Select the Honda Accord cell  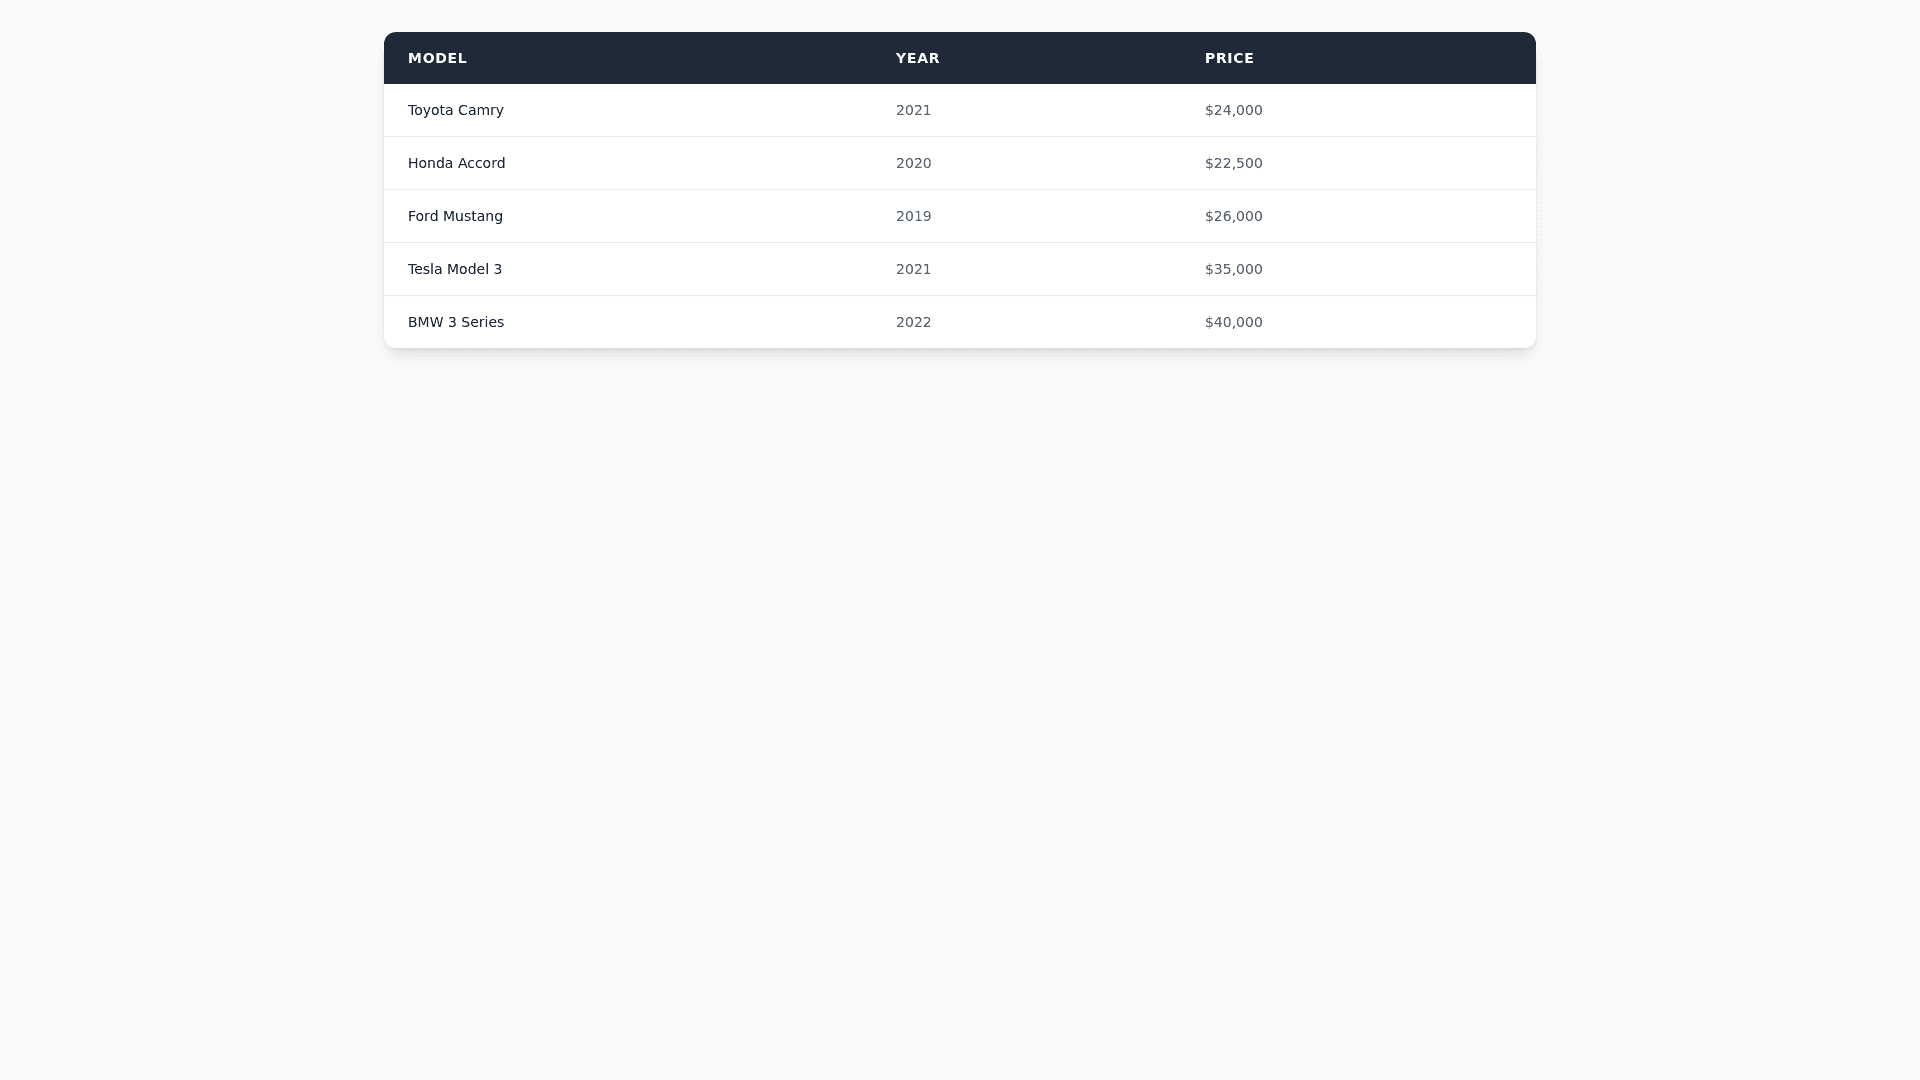(457, 163)
